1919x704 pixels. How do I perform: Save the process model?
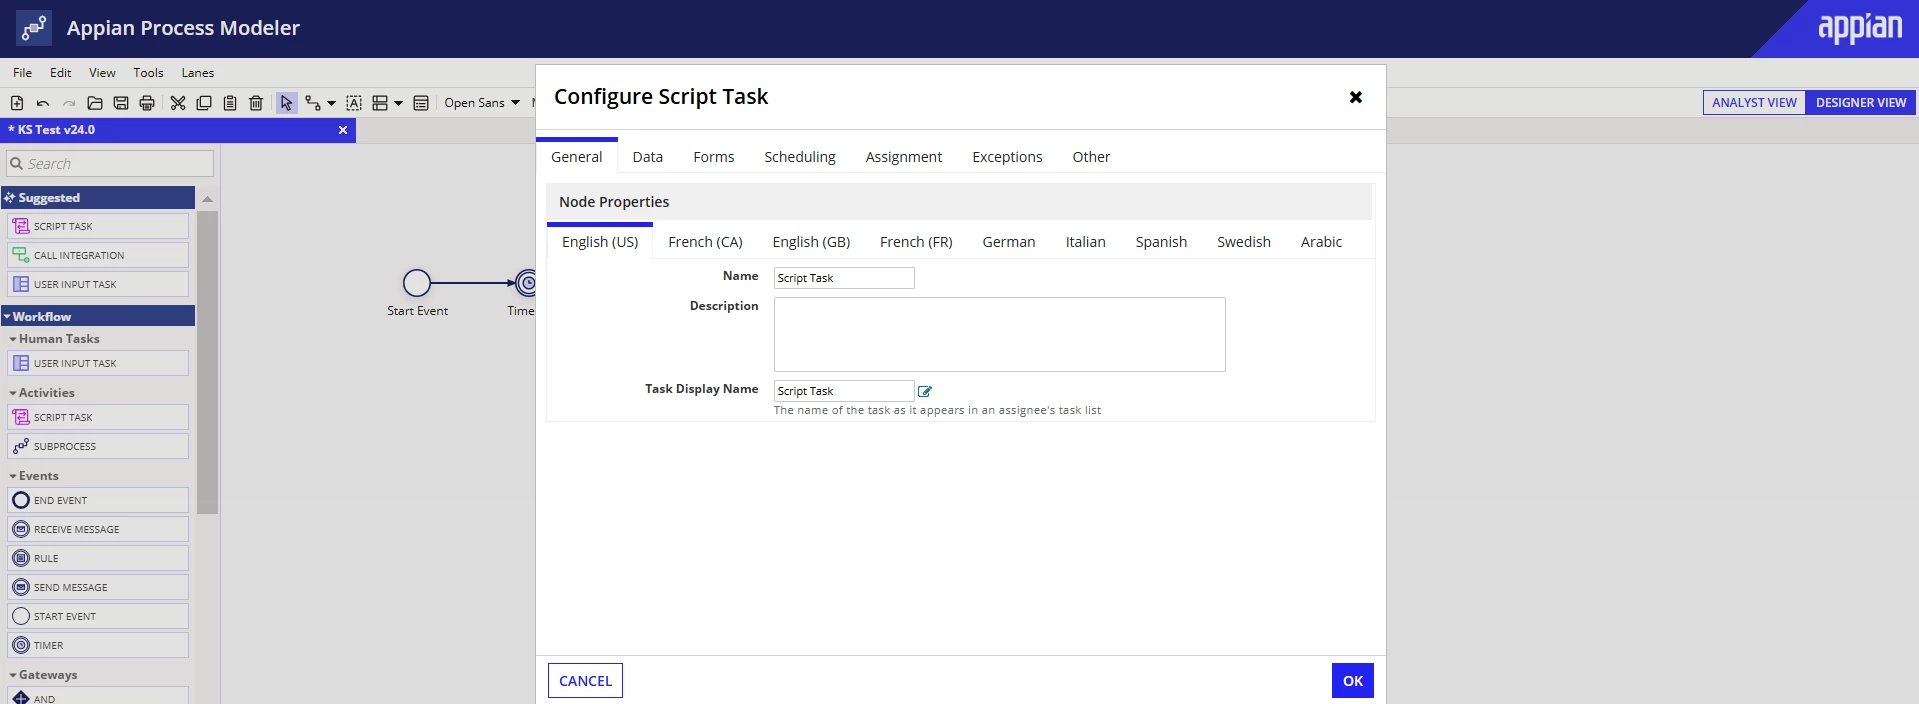point(121,103)
